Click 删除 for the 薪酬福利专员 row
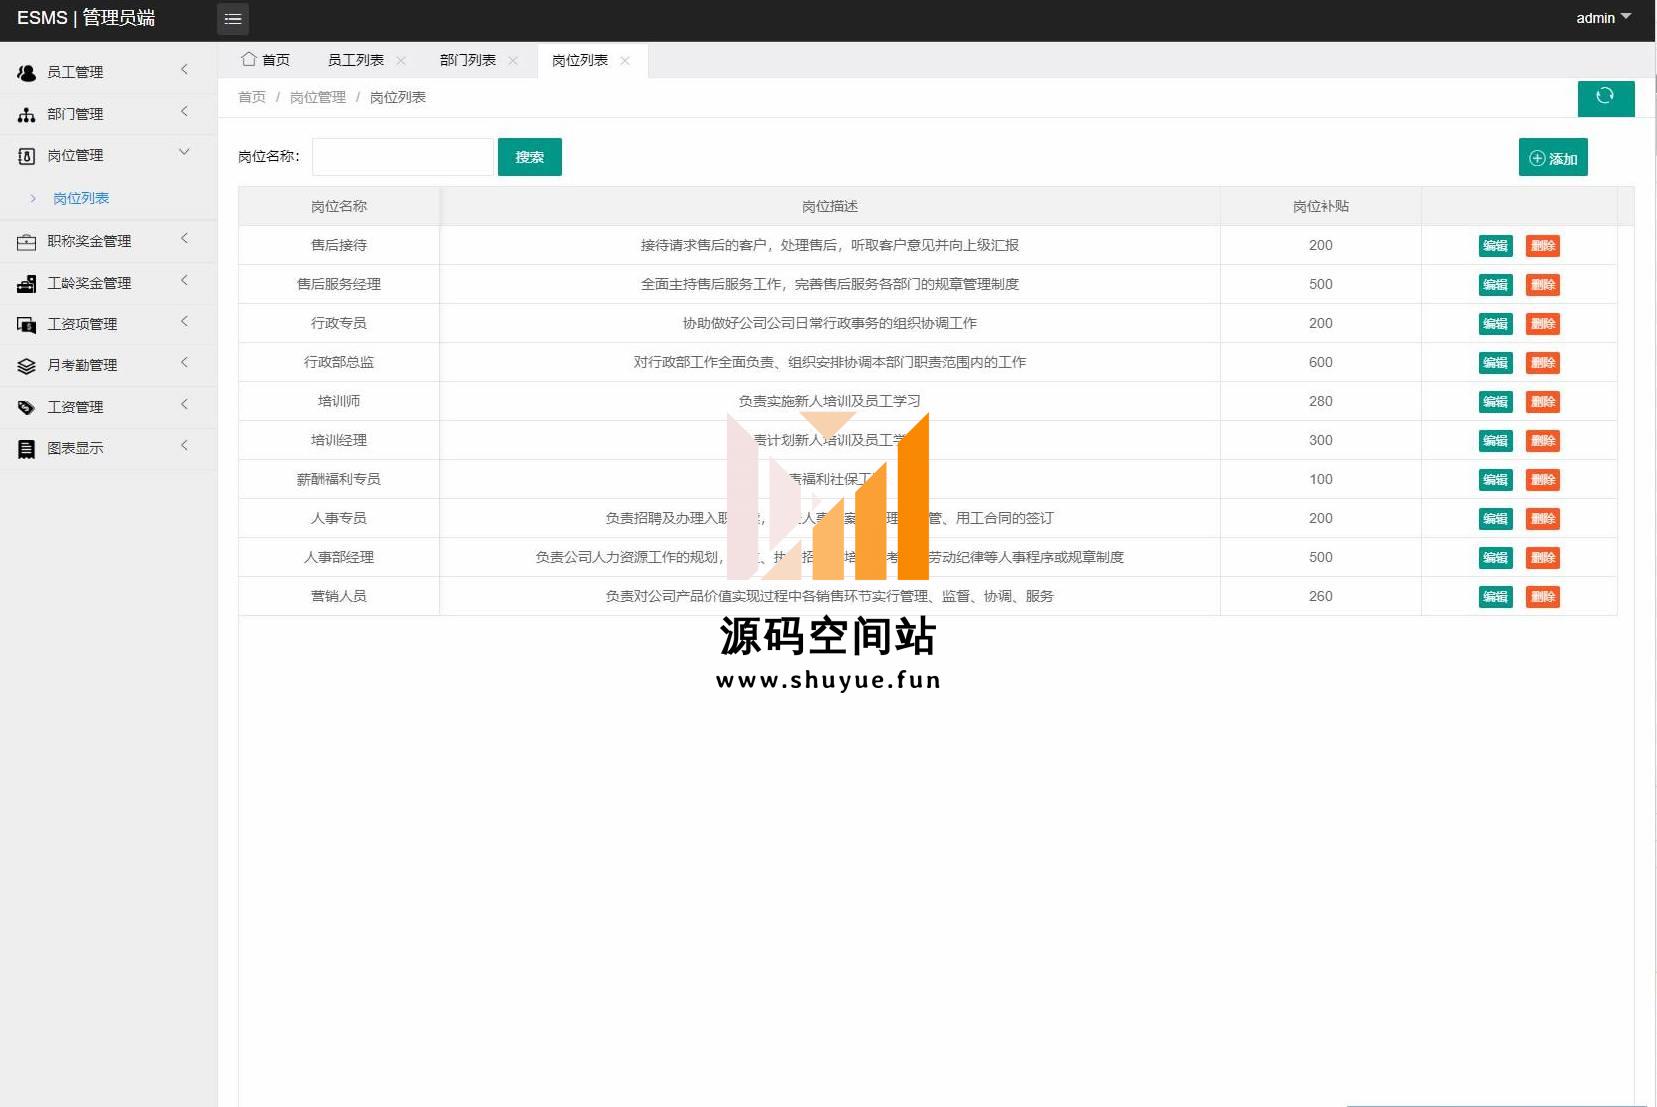This screenshot has width=1657, height=1107. coord(1543,480)
